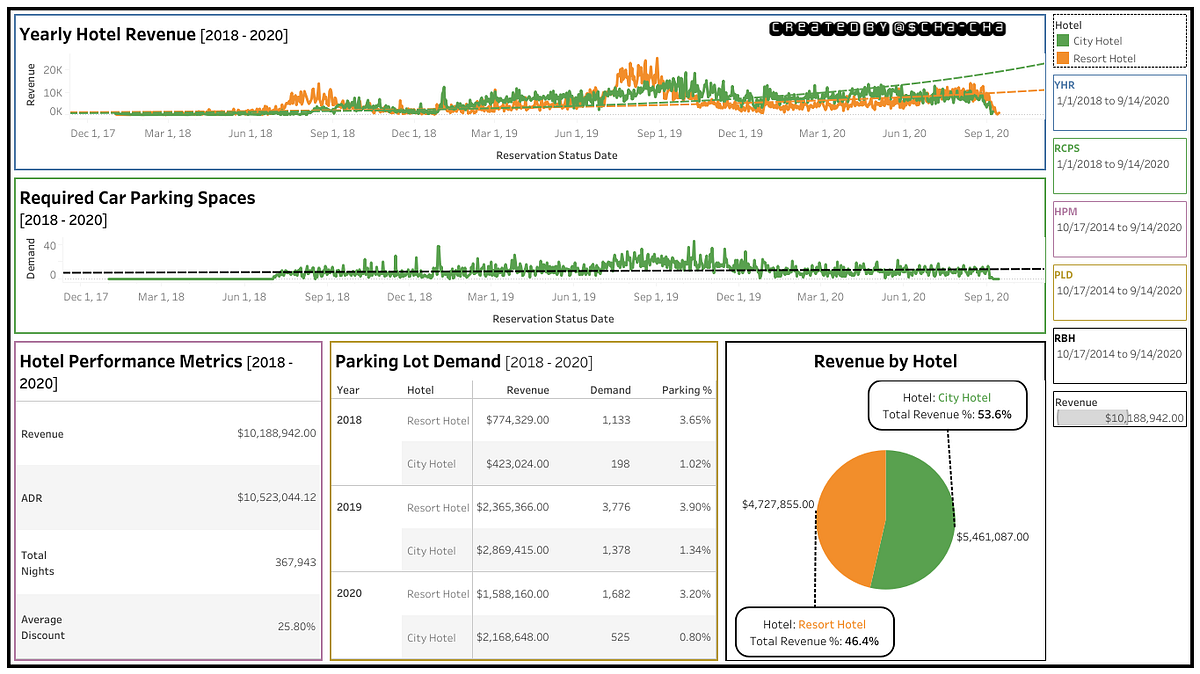This screenshot has width=1200, height=674.
Task: Click the Yearly Hotel Revenue chart title
Action: point(105,33)
